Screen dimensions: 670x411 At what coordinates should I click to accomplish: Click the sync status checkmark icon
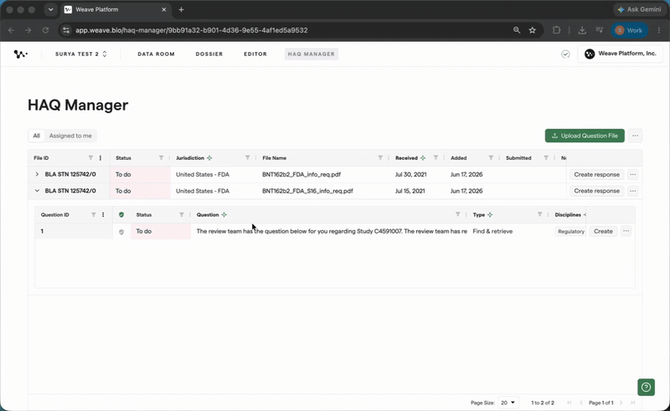point(565,54)
